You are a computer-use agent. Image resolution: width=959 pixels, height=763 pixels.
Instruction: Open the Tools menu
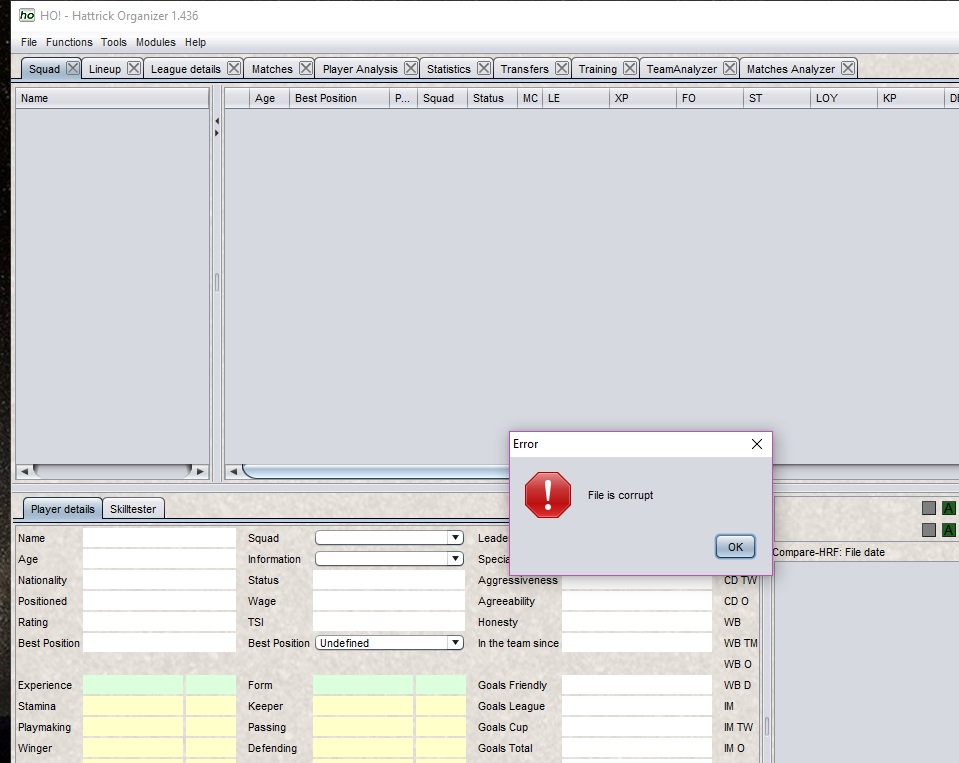112,42
